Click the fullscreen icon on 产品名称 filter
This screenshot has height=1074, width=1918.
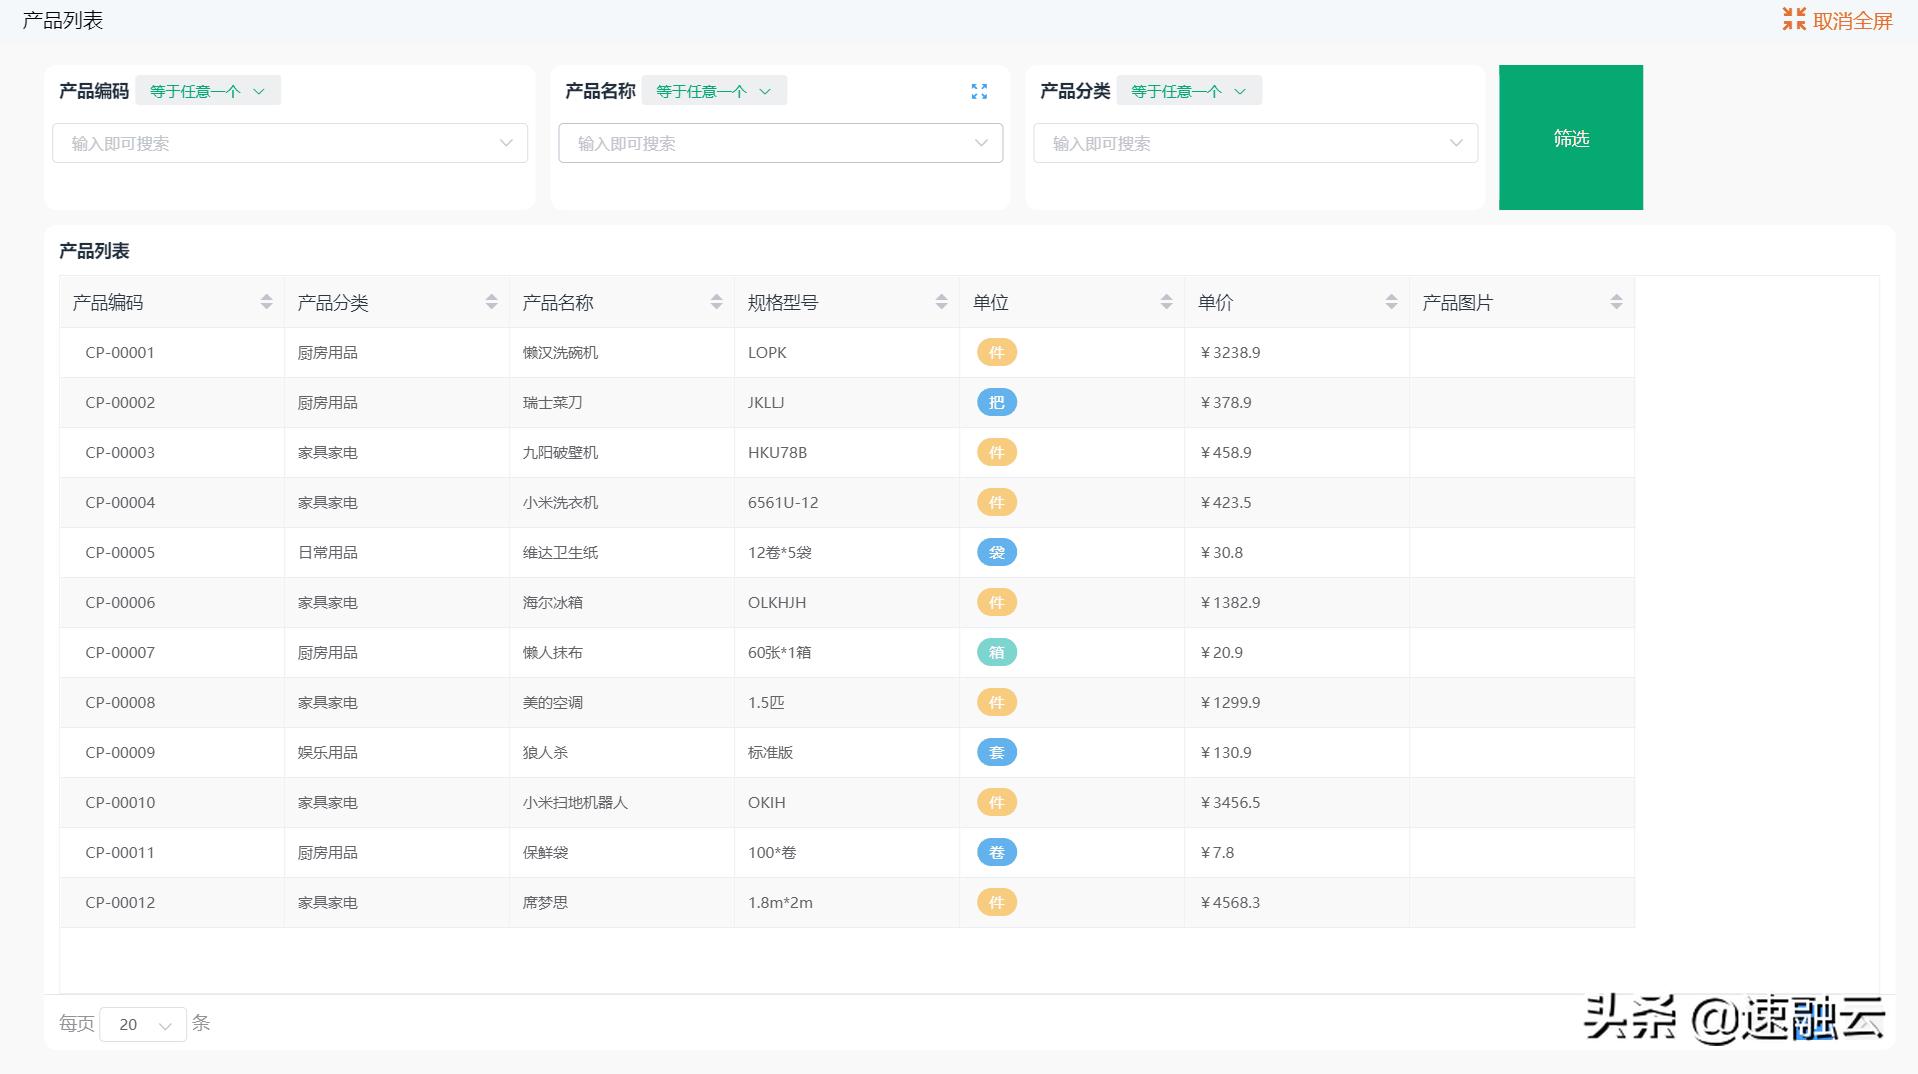pos(980,91)
